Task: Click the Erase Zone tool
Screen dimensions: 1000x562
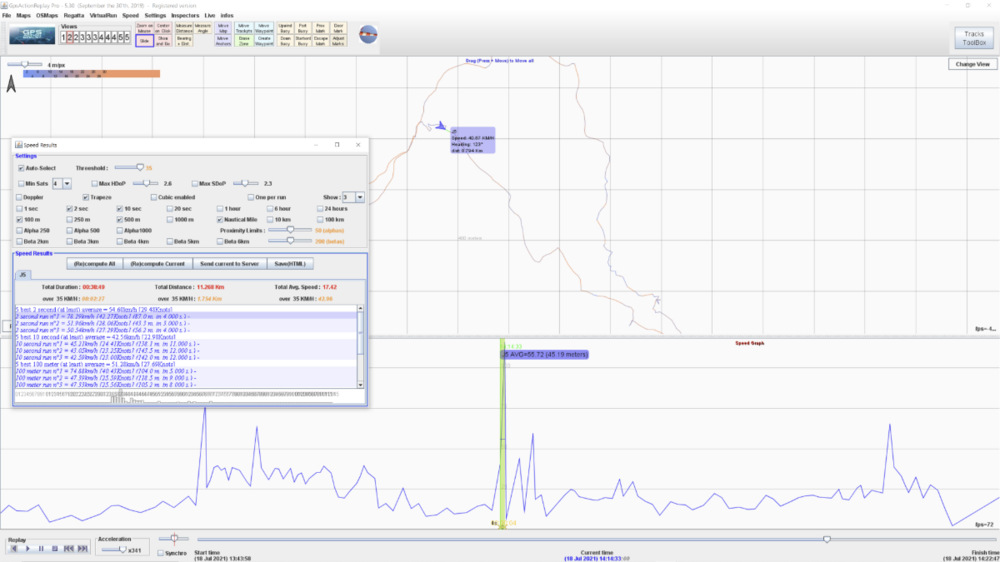Action: tap(242, 41)
